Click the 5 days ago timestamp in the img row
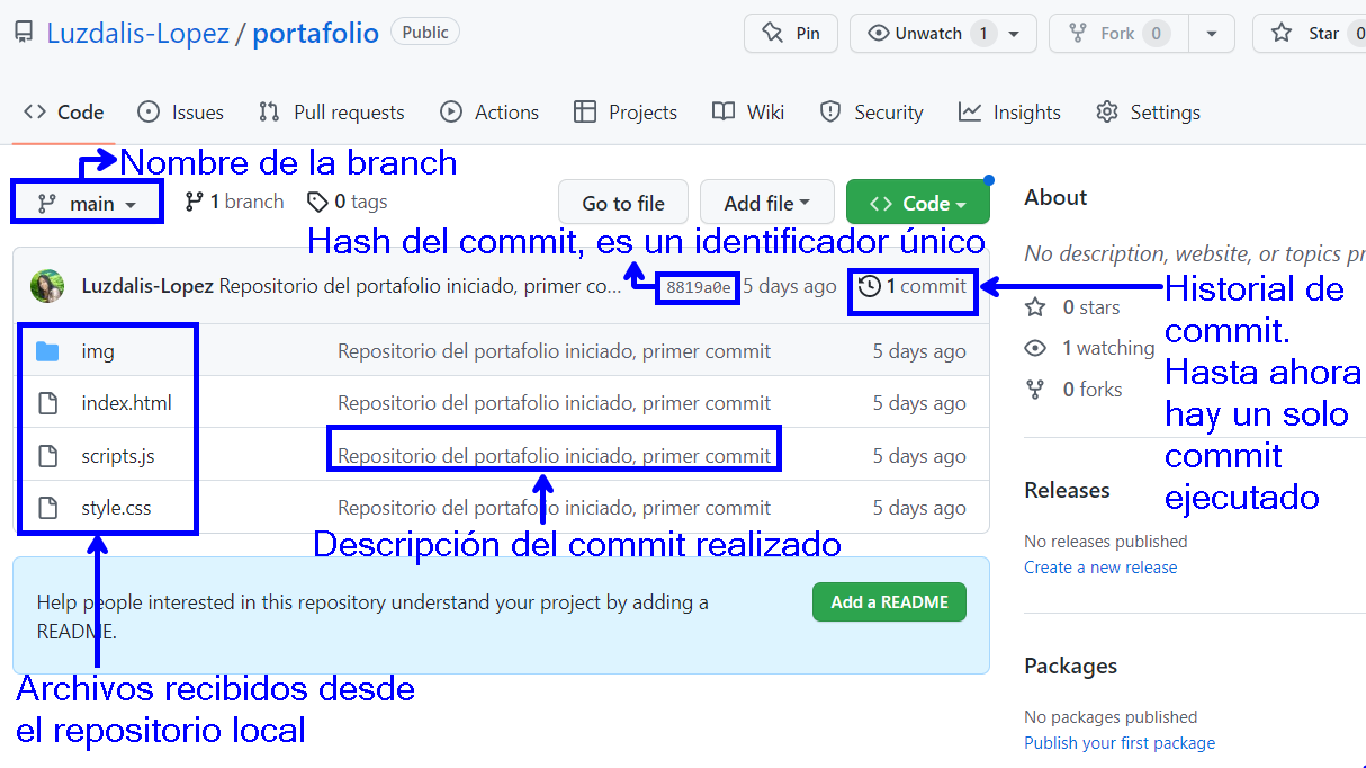This screenshot has width=1366, height=768. [x=919, y=351]
